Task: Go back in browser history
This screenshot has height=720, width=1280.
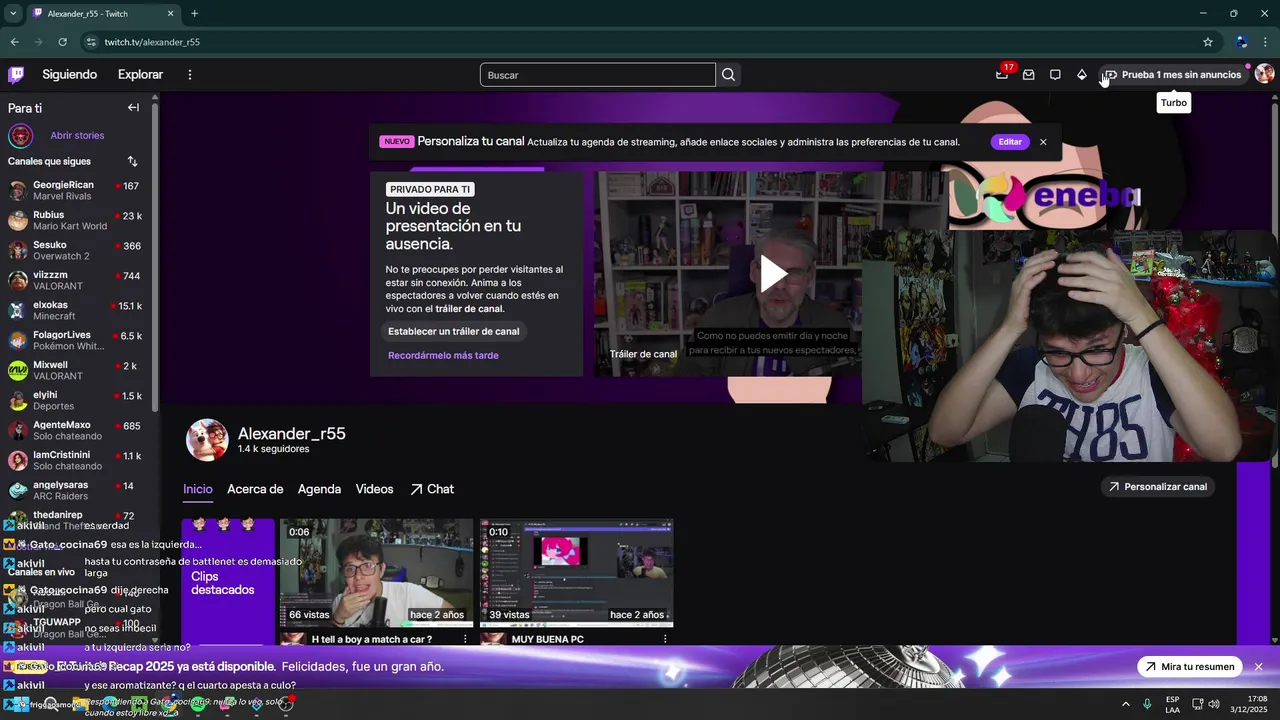Action: [x=14, y=42]
